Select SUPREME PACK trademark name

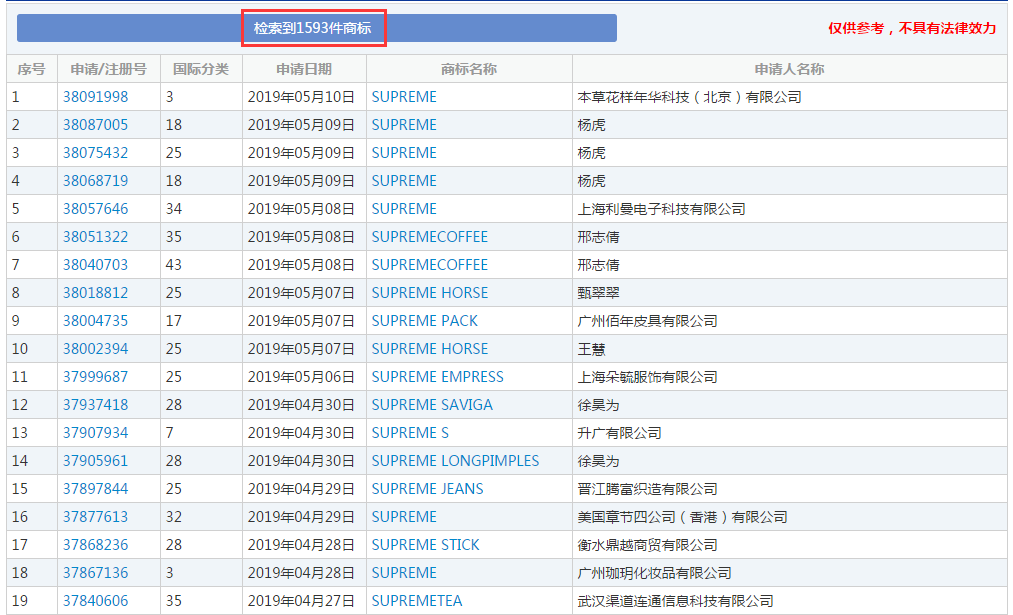pos(424,321)
